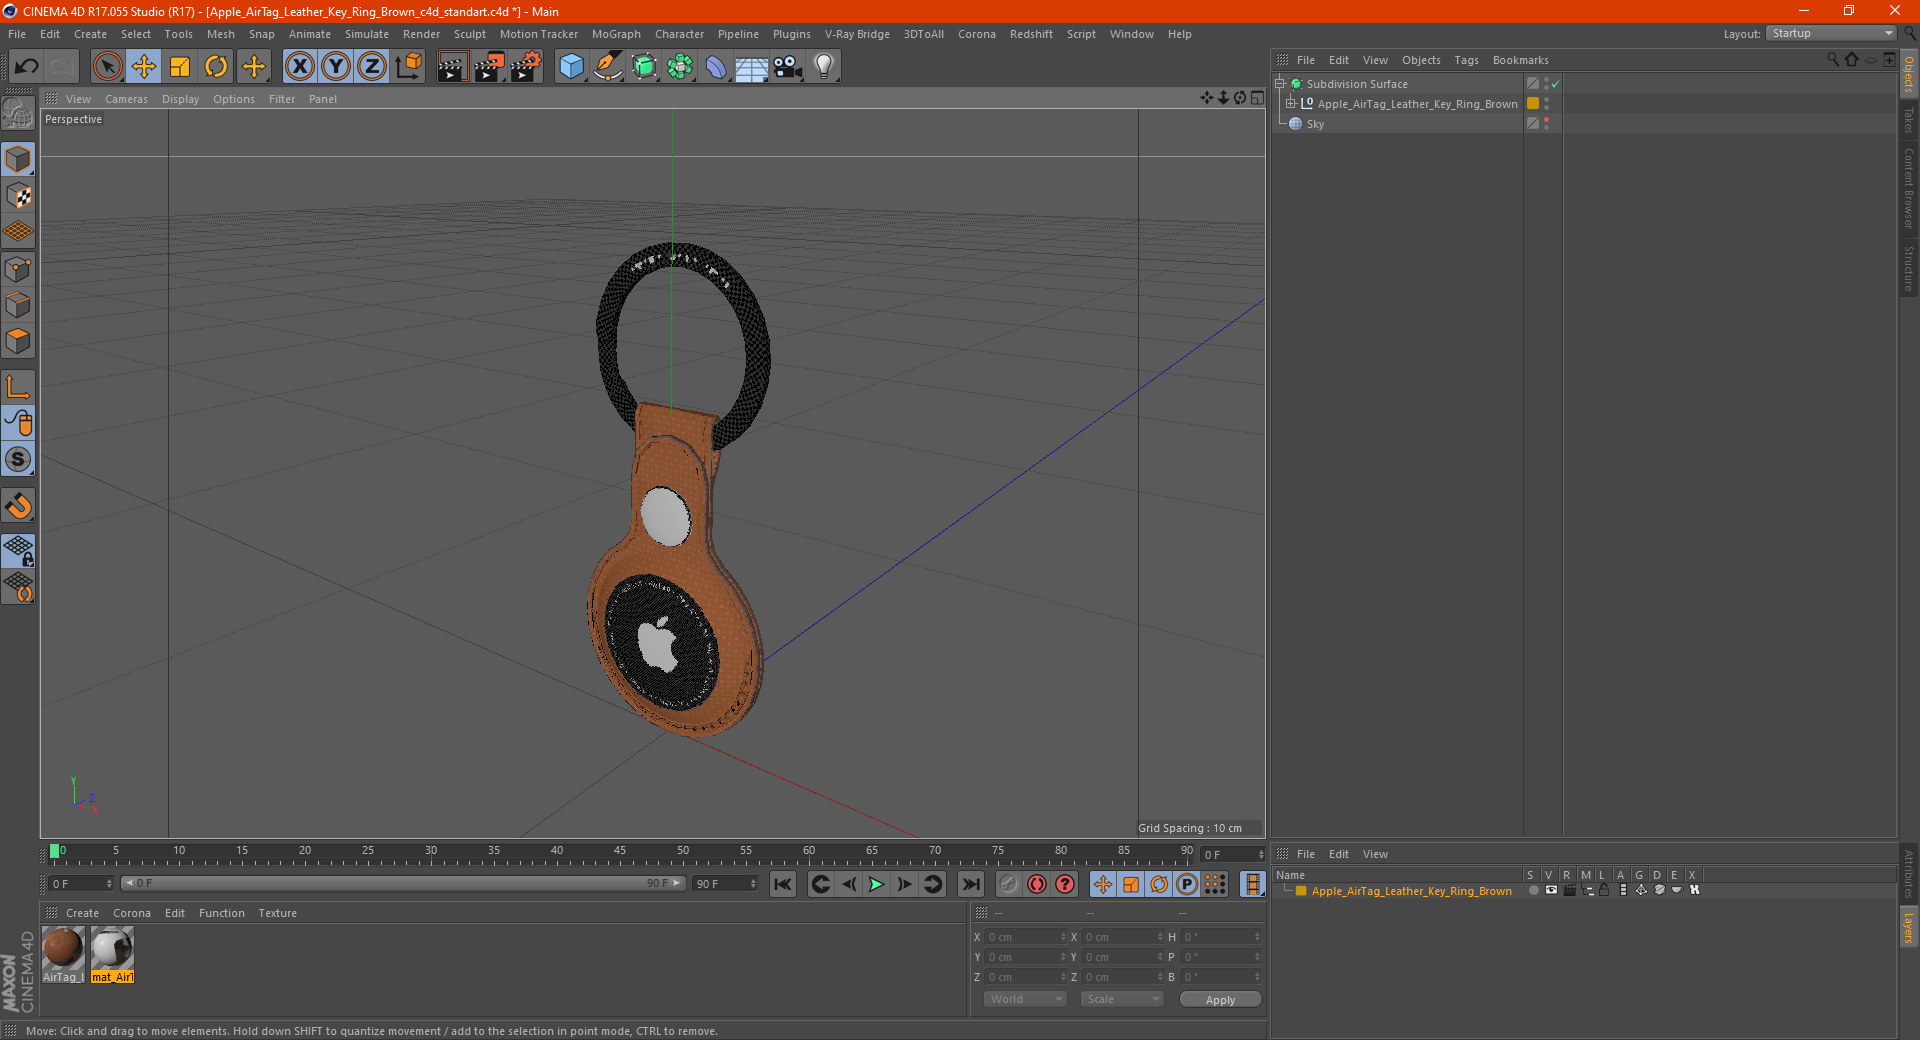The image size is (1920, 1040).
Task: Toggle Subdivision Surface visibility dots
Action: coord(1547,83)
